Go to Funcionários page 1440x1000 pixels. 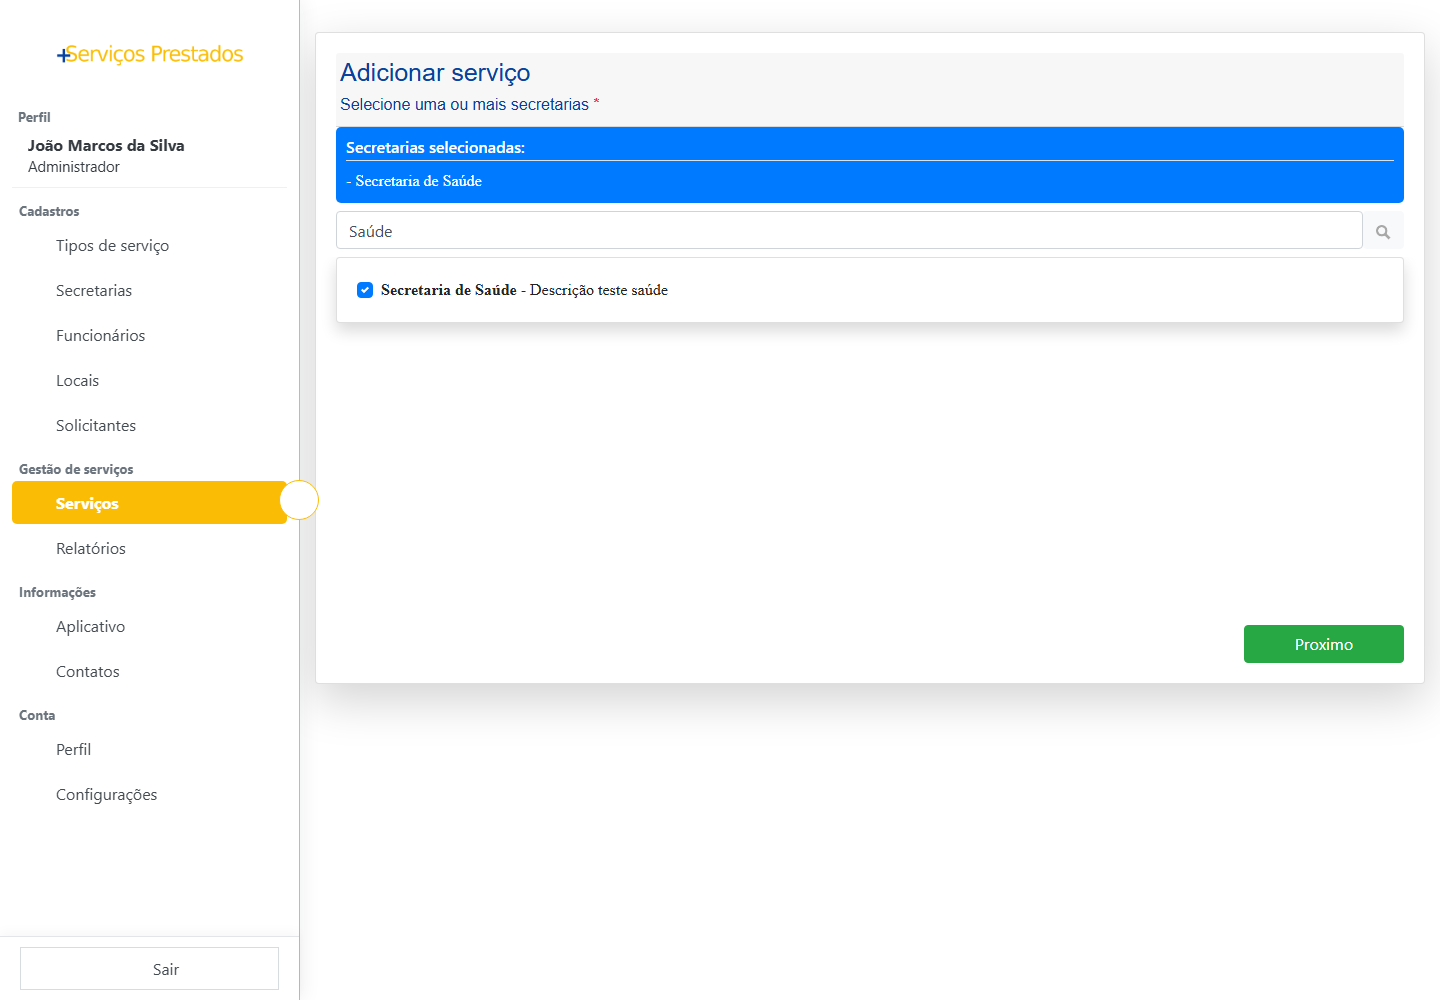point(149,336)
